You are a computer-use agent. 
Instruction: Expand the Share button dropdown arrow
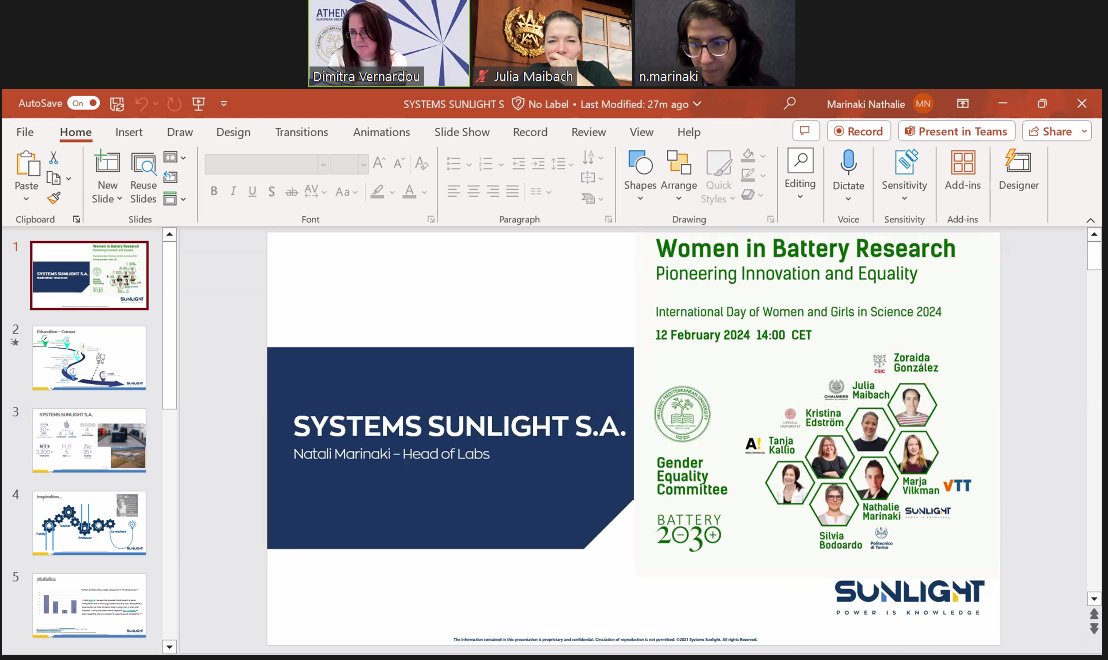click(x=1085, y=131)
